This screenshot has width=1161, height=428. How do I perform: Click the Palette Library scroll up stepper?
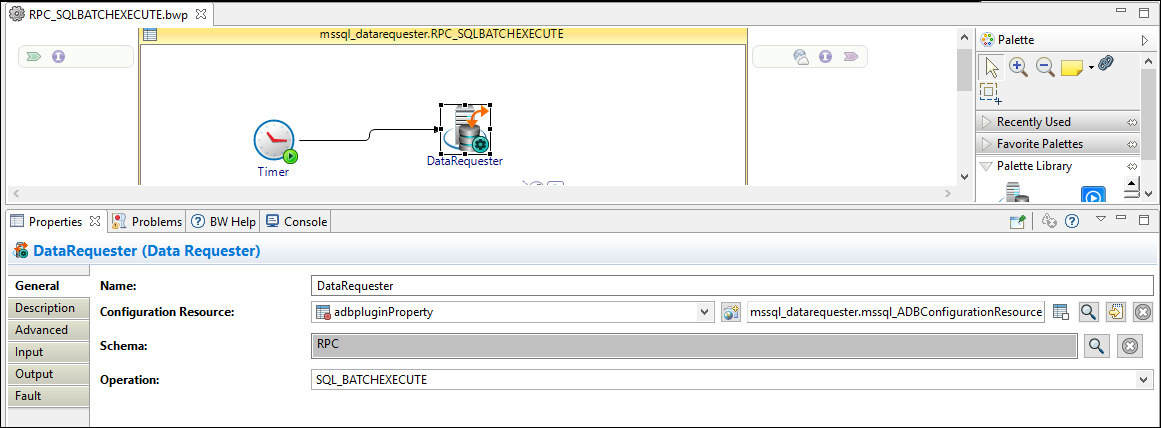(x=1132, y=183)
